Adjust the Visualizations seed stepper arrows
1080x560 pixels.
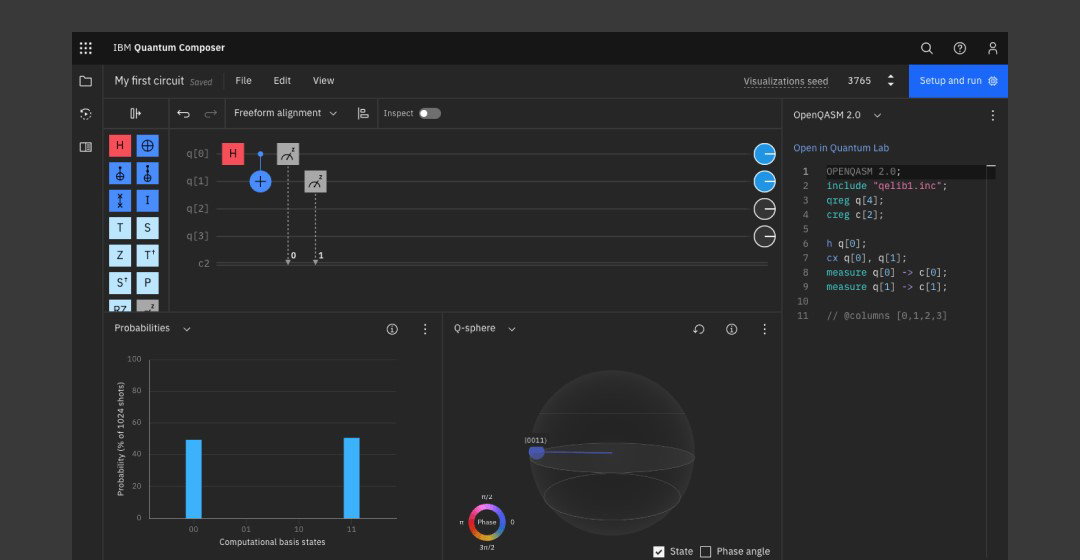[x=891, y=81]
